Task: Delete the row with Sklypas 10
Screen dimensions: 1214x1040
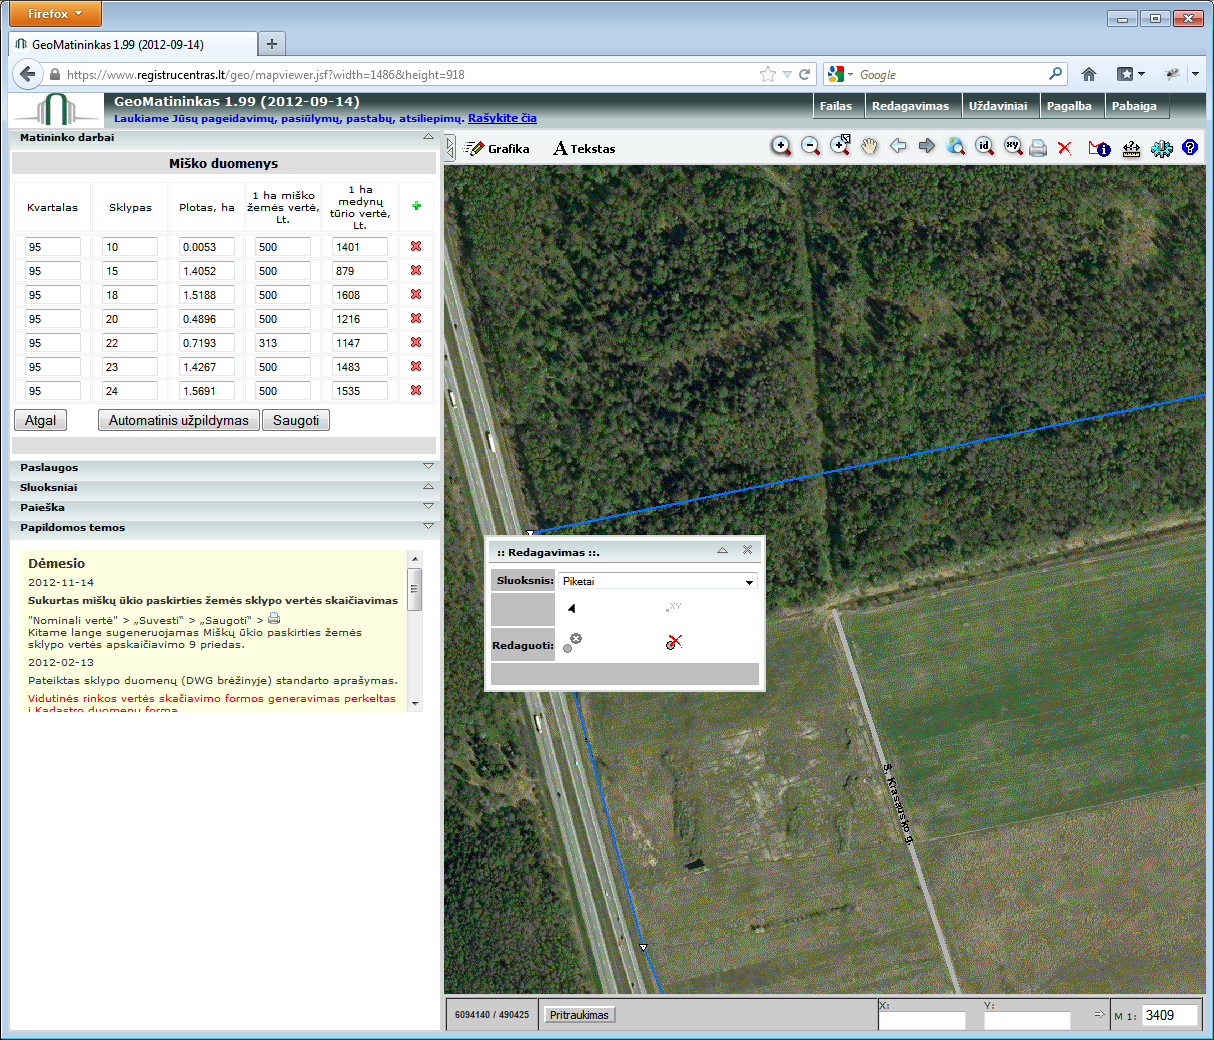Action: [x=416, y=246]
